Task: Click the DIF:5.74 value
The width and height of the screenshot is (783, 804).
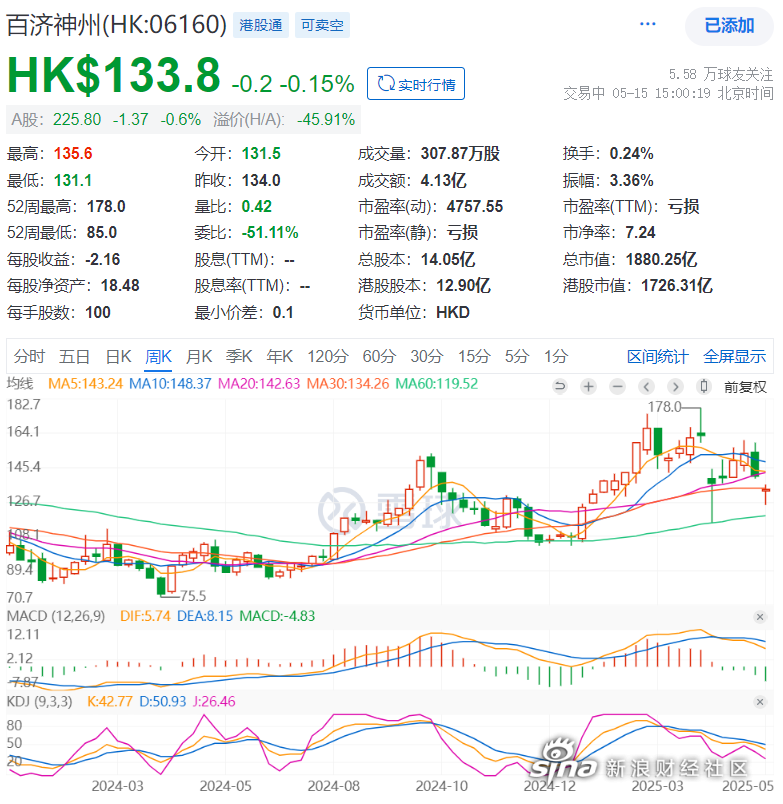Action: [x=145, y=616]
